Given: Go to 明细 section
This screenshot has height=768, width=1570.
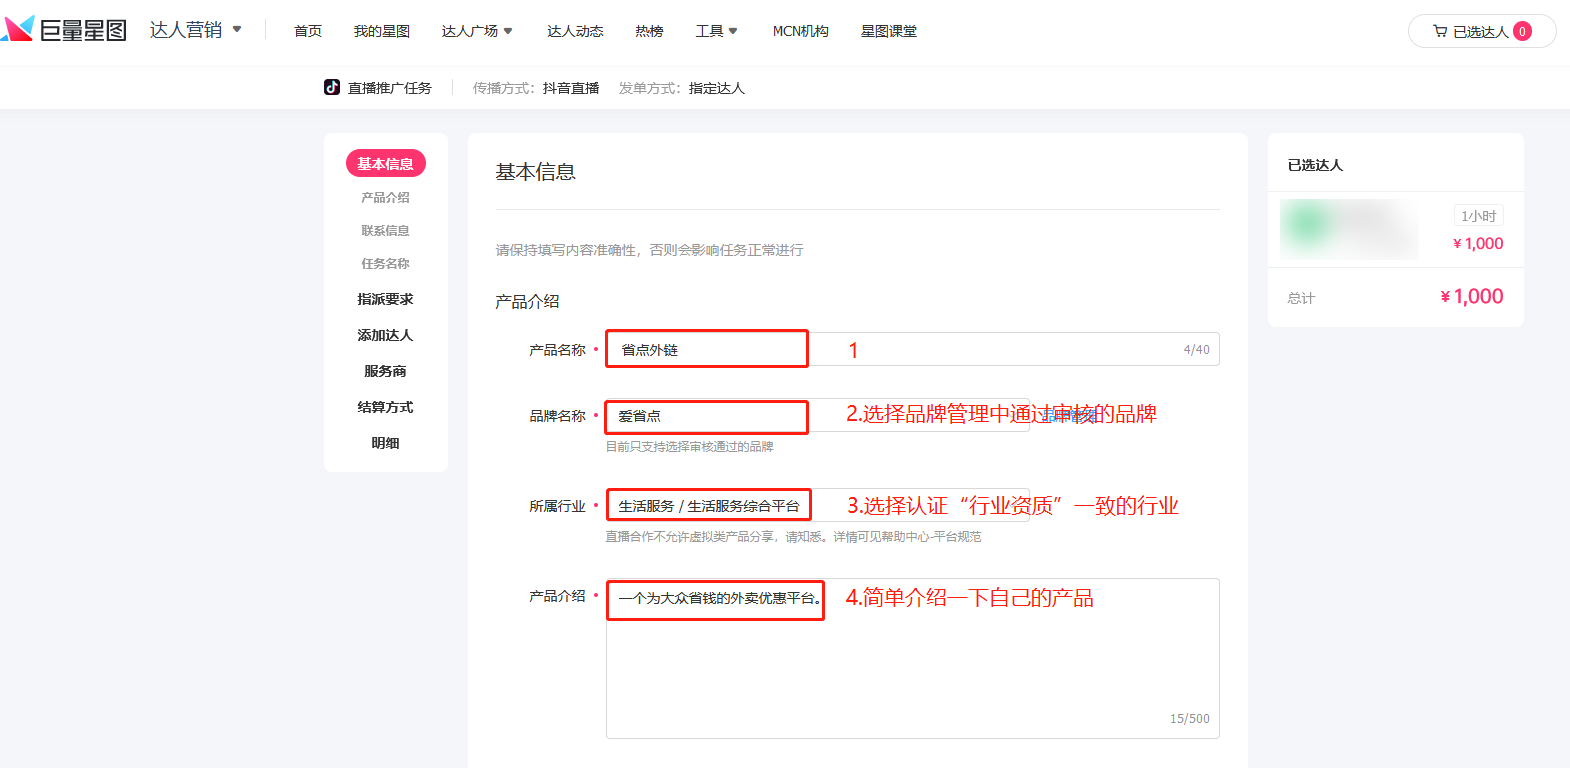Looking at the screenshot, I should [x=386, y=443].
